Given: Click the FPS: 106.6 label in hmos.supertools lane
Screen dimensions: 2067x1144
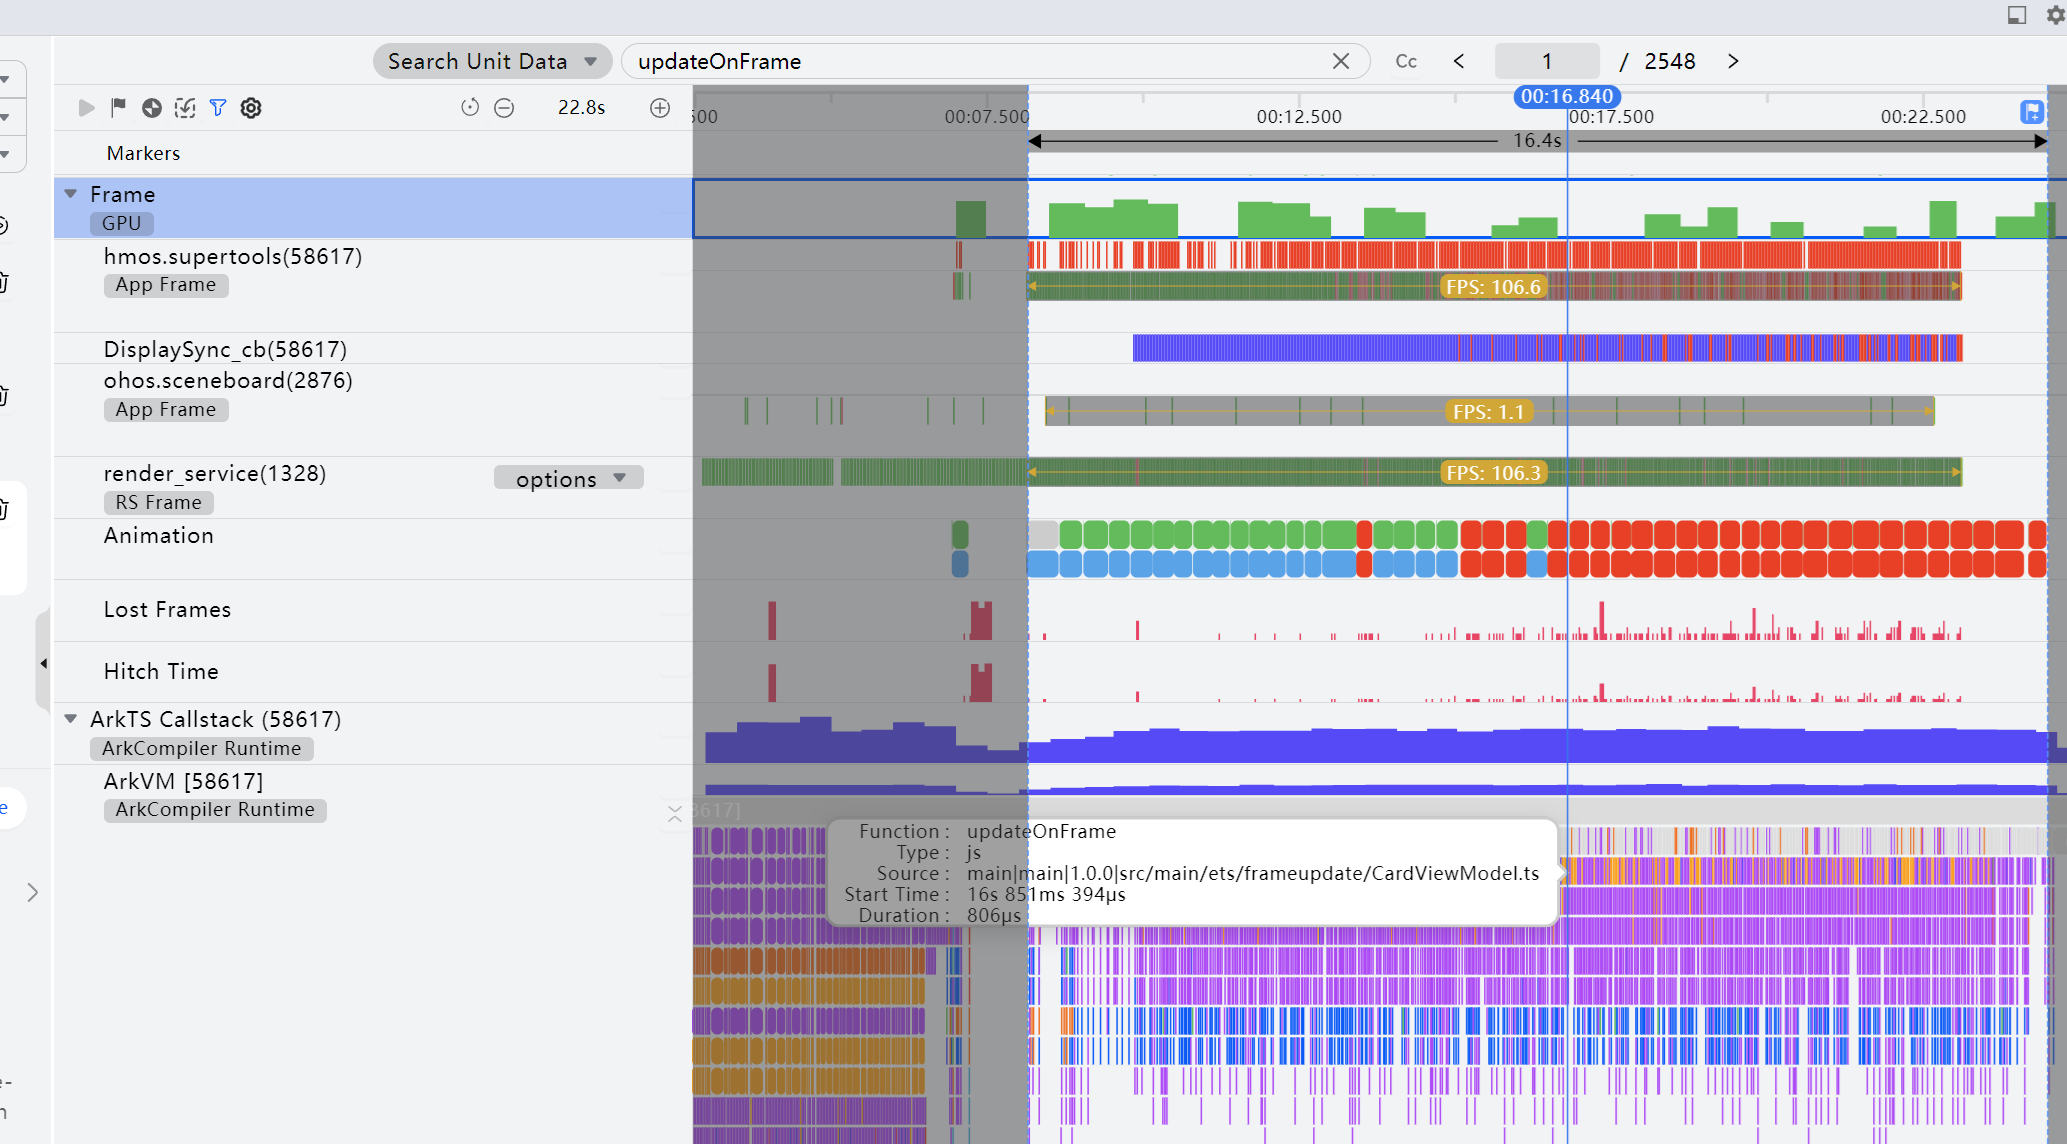Looking at the screenshot, I should 1494,287.
